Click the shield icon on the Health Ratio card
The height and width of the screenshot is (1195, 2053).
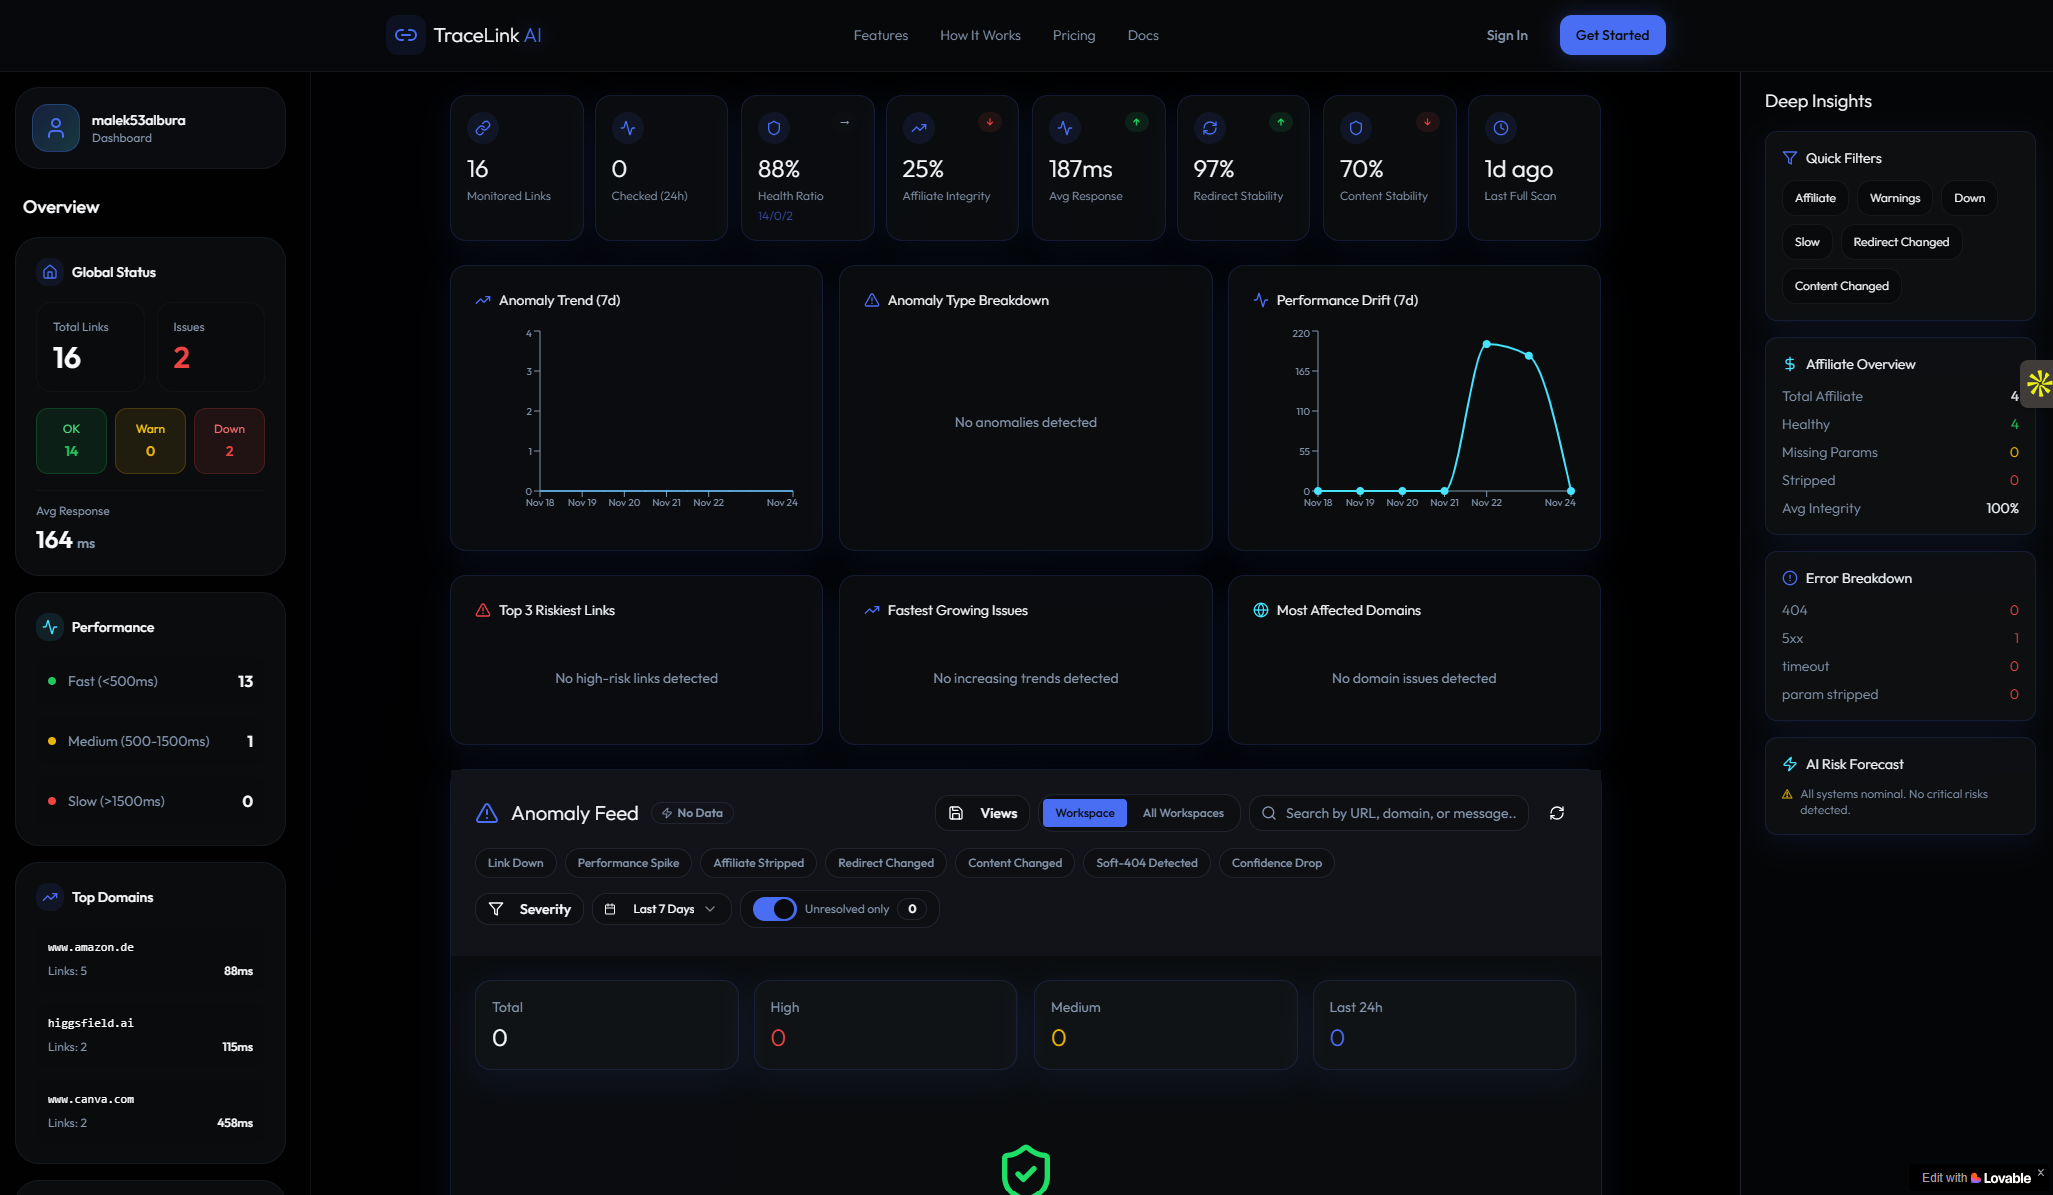click(772, 128)
